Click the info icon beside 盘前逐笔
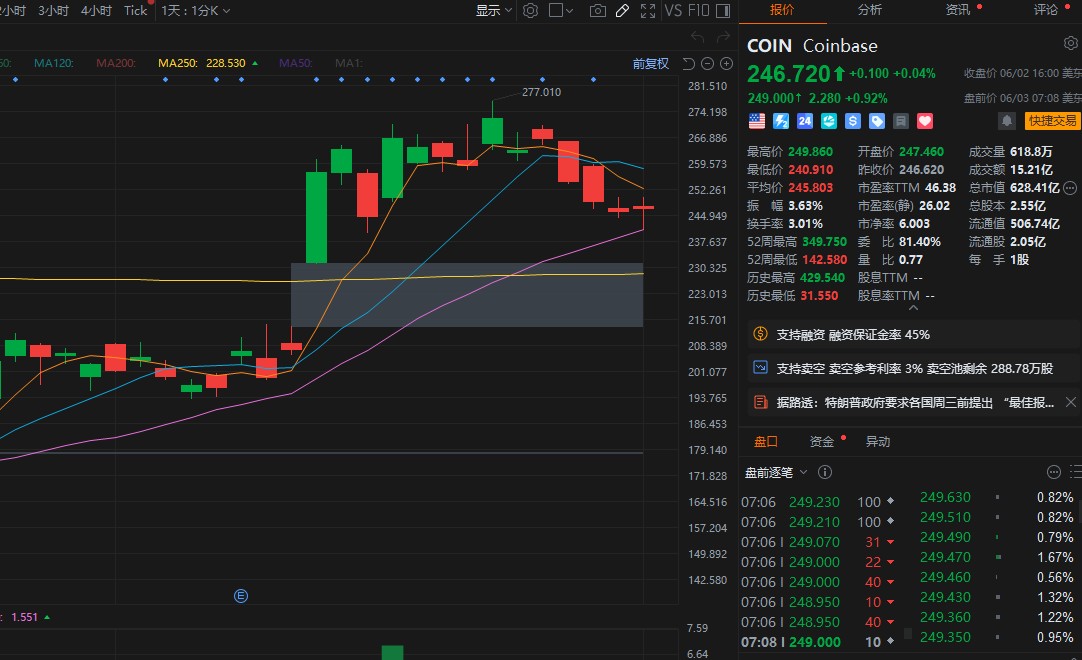The image size is (1082, 660). [x=825, y=472]
